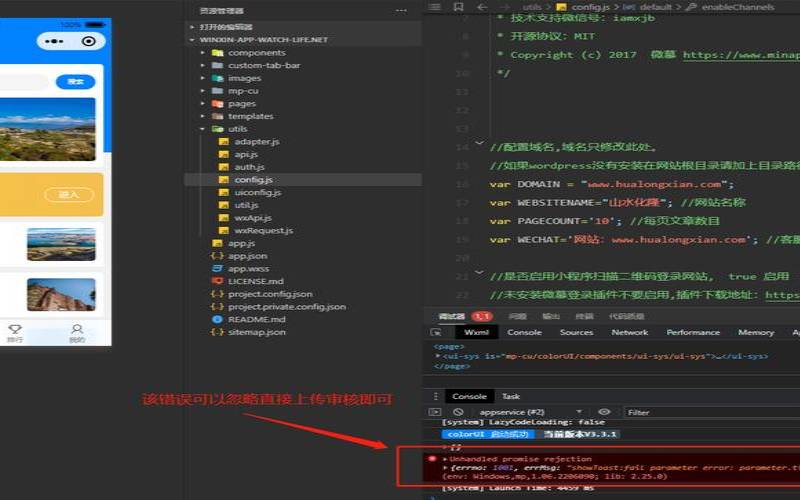
Task: Click the editor bookmark icon
Action: [458, 7]
